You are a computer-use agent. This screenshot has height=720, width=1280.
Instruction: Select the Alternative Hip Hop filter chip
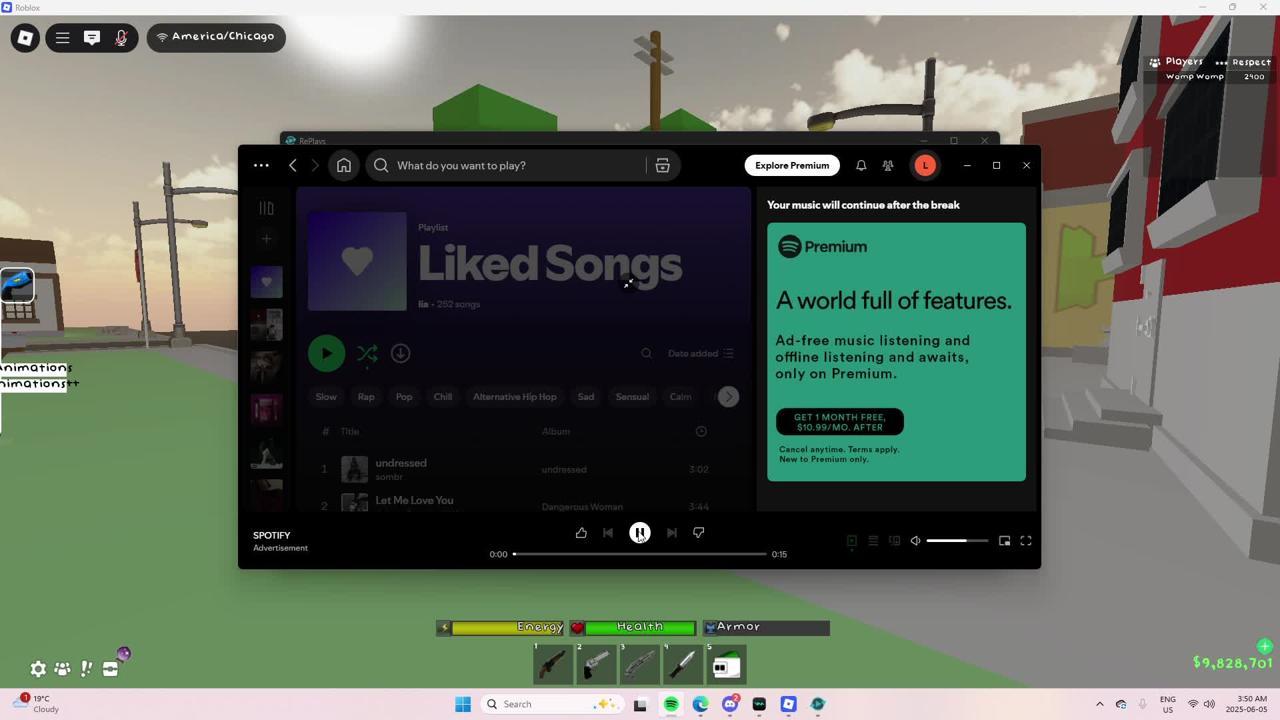click(514, 397)
